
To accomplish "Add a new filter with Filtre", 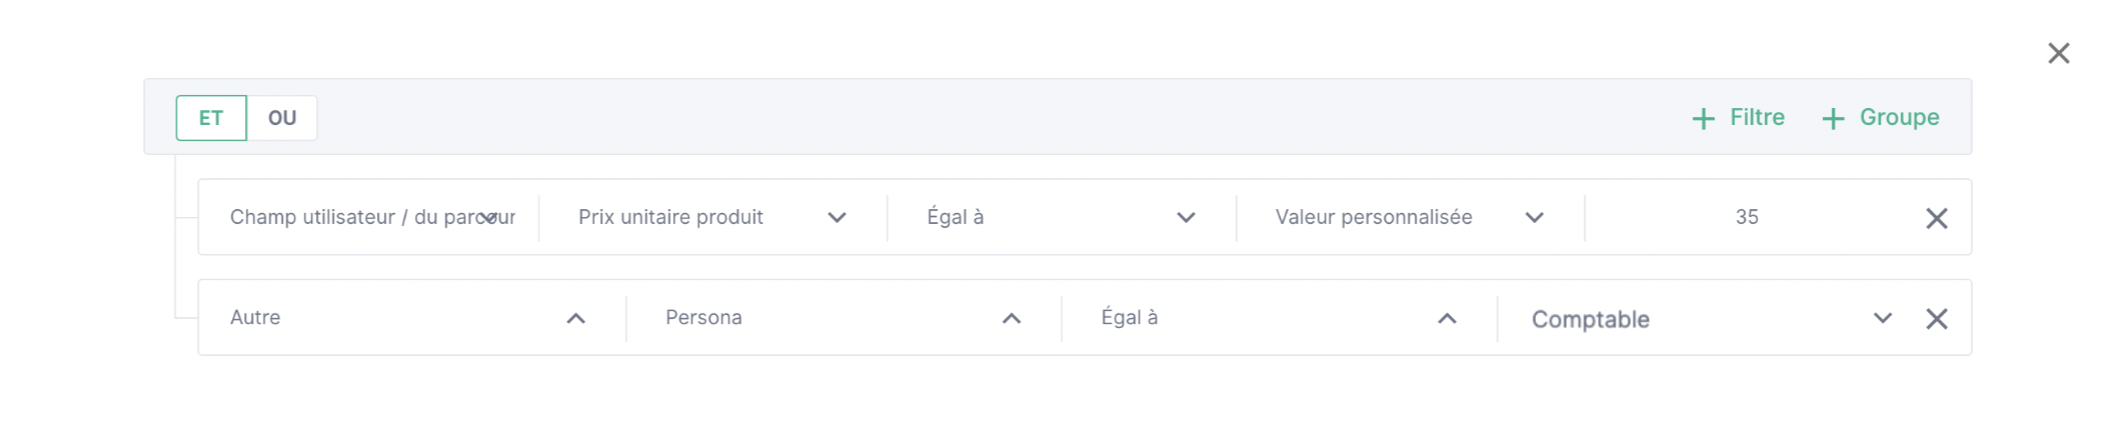I will tap(1738, 118).
